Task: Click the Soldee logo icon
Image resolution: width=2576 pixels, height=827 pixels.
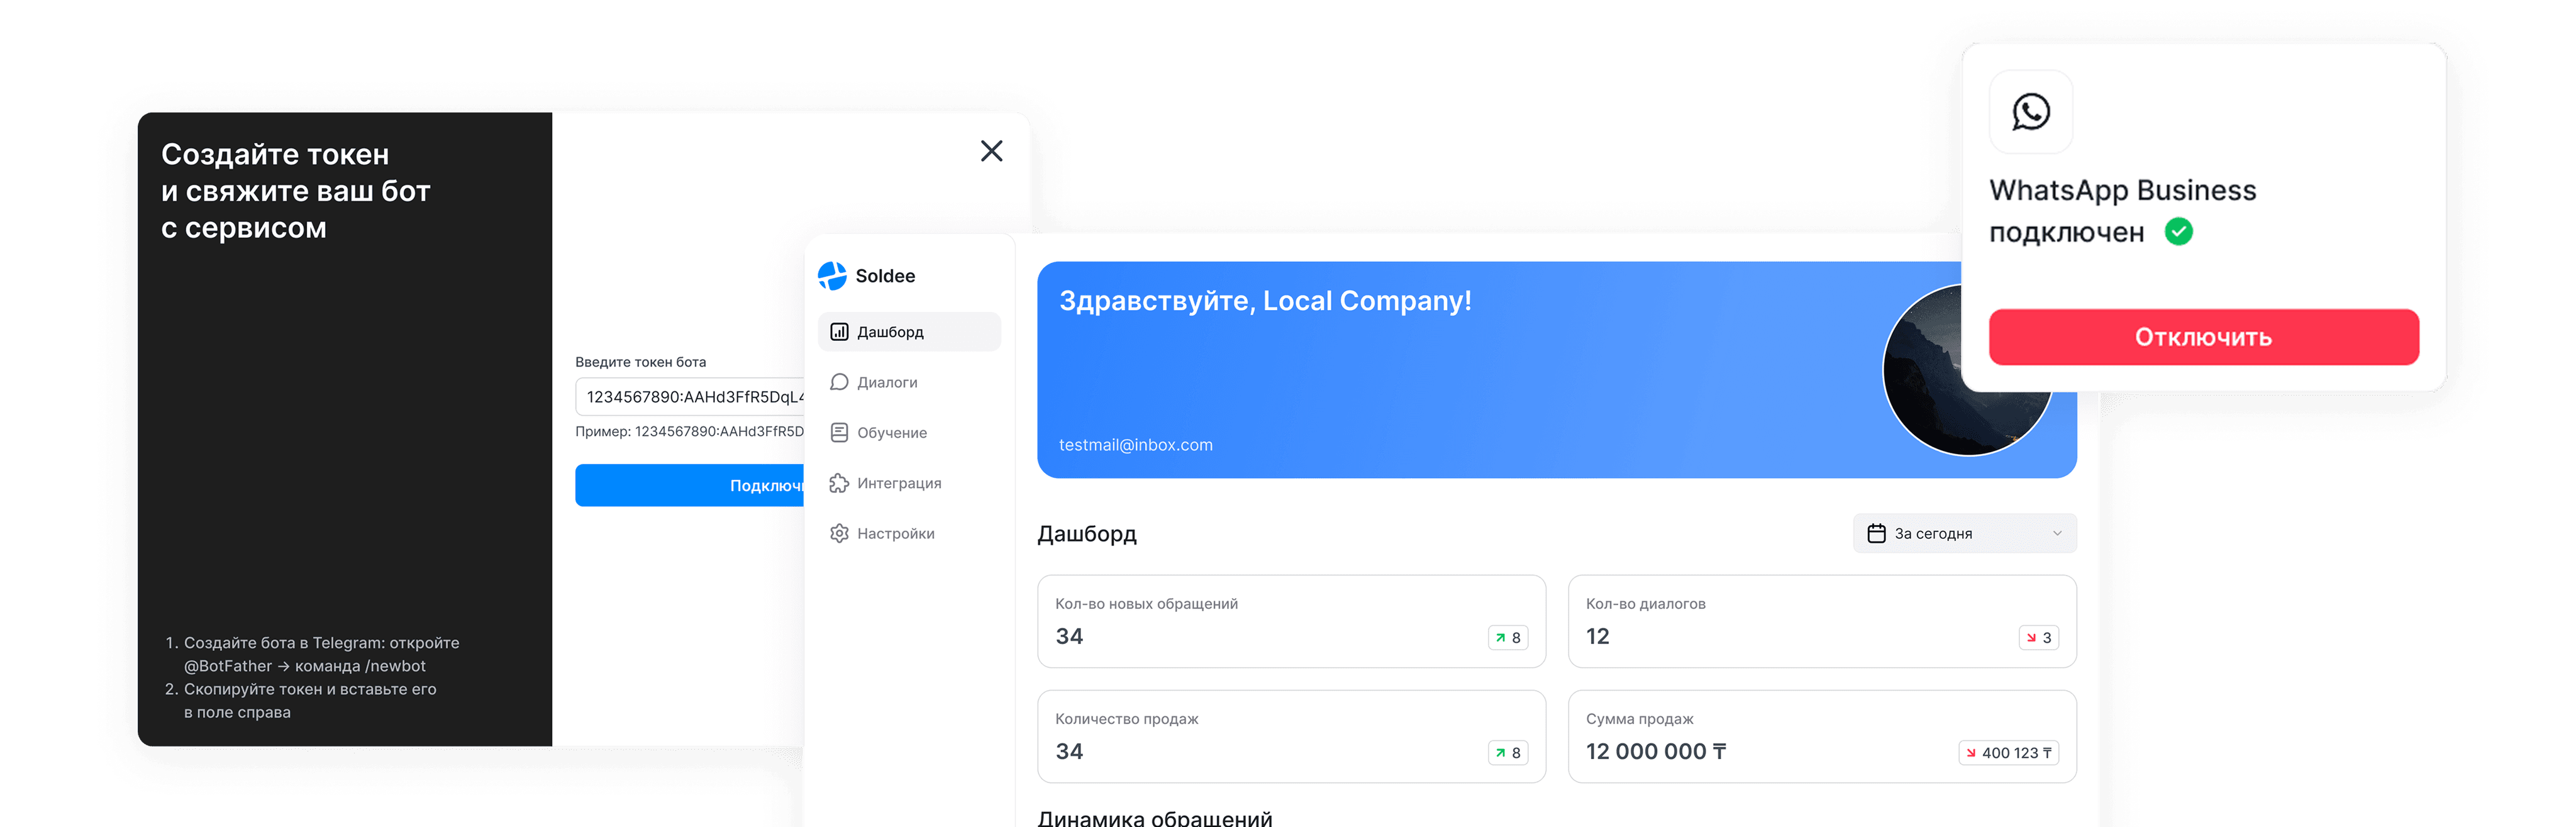Action: (x=832, y=276)
